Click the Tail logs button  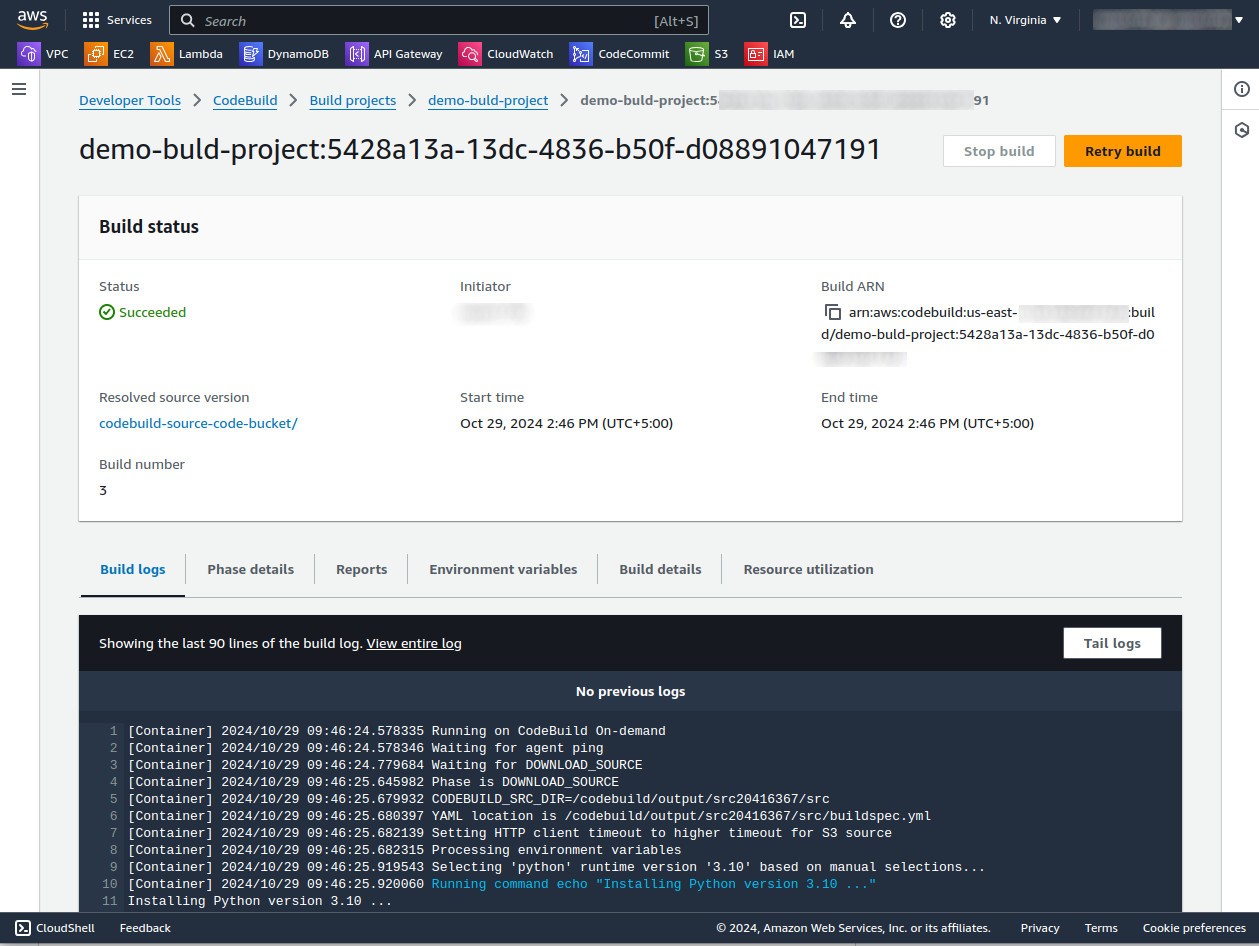(1112, 643)
